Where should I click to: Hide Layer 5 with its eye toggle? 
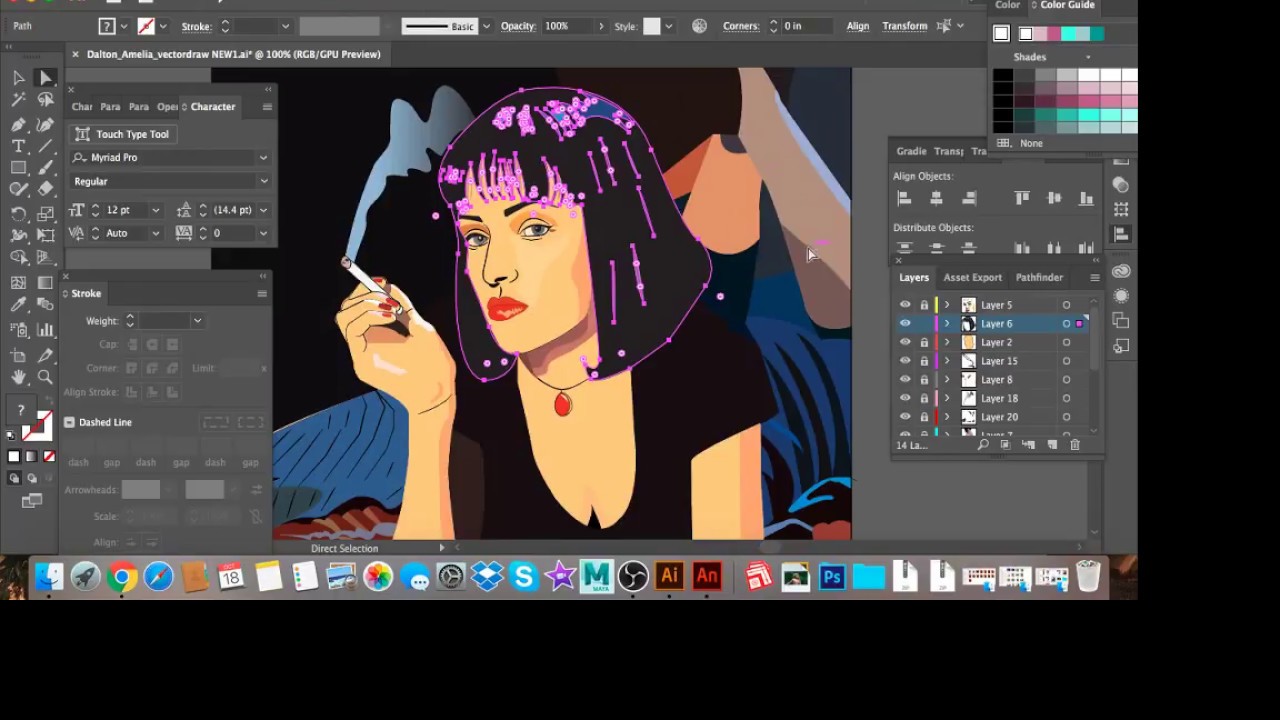[906, 304]
